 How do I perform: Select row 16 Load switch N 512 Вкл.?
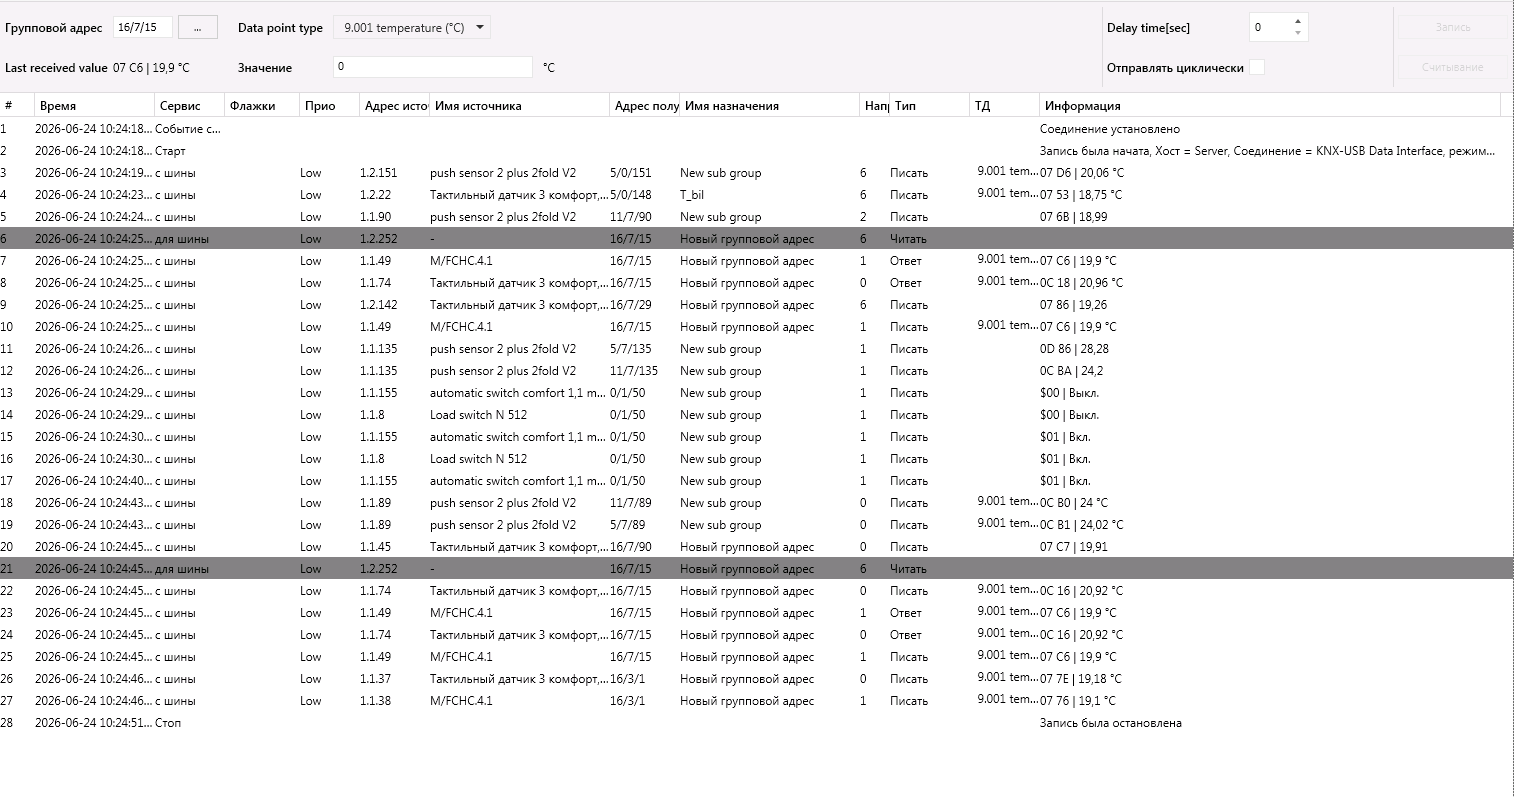[x=757, y=459]
